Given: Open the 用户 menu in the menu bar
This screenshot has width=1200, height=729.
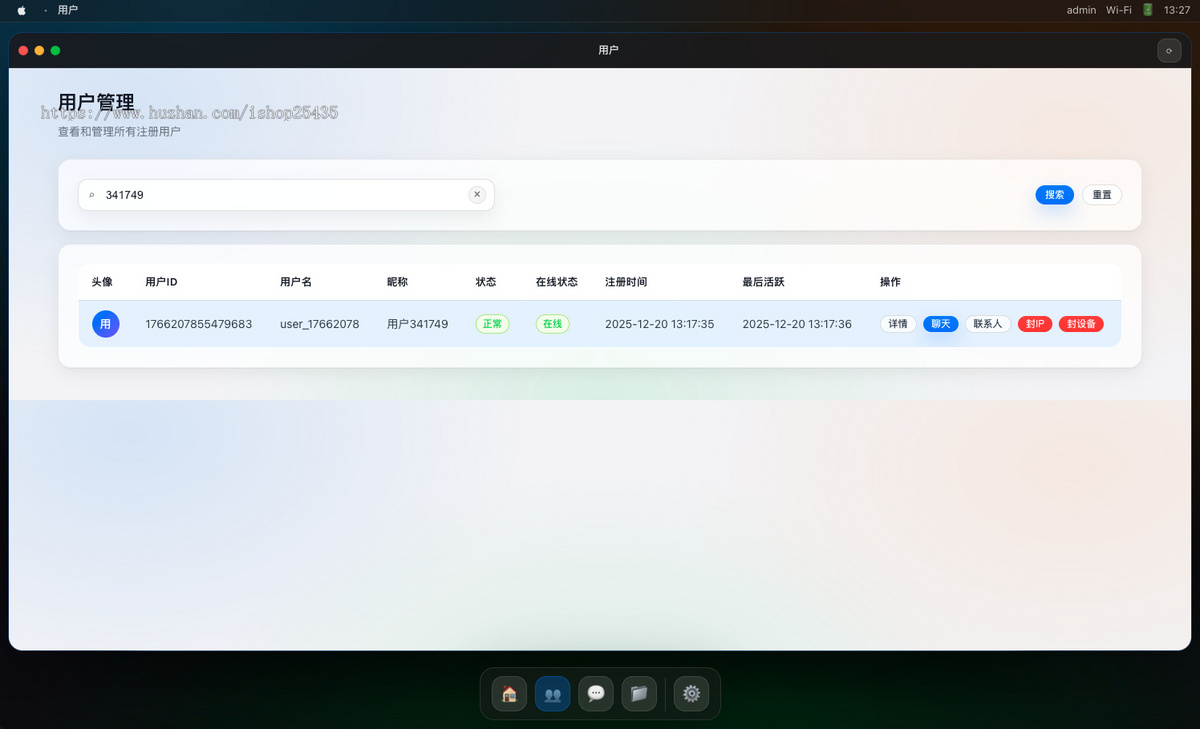Looking at the screenshot, I should (68, 10).
